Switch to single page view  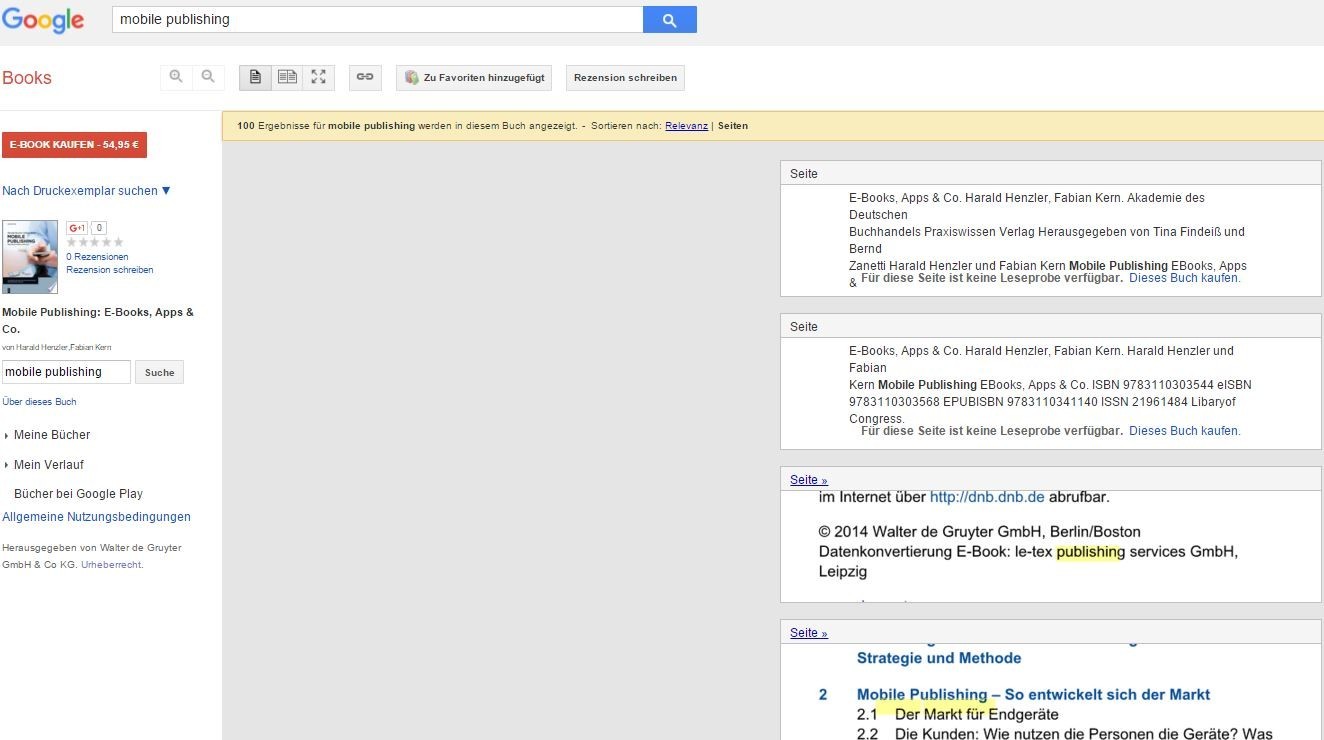pos(255,77)
